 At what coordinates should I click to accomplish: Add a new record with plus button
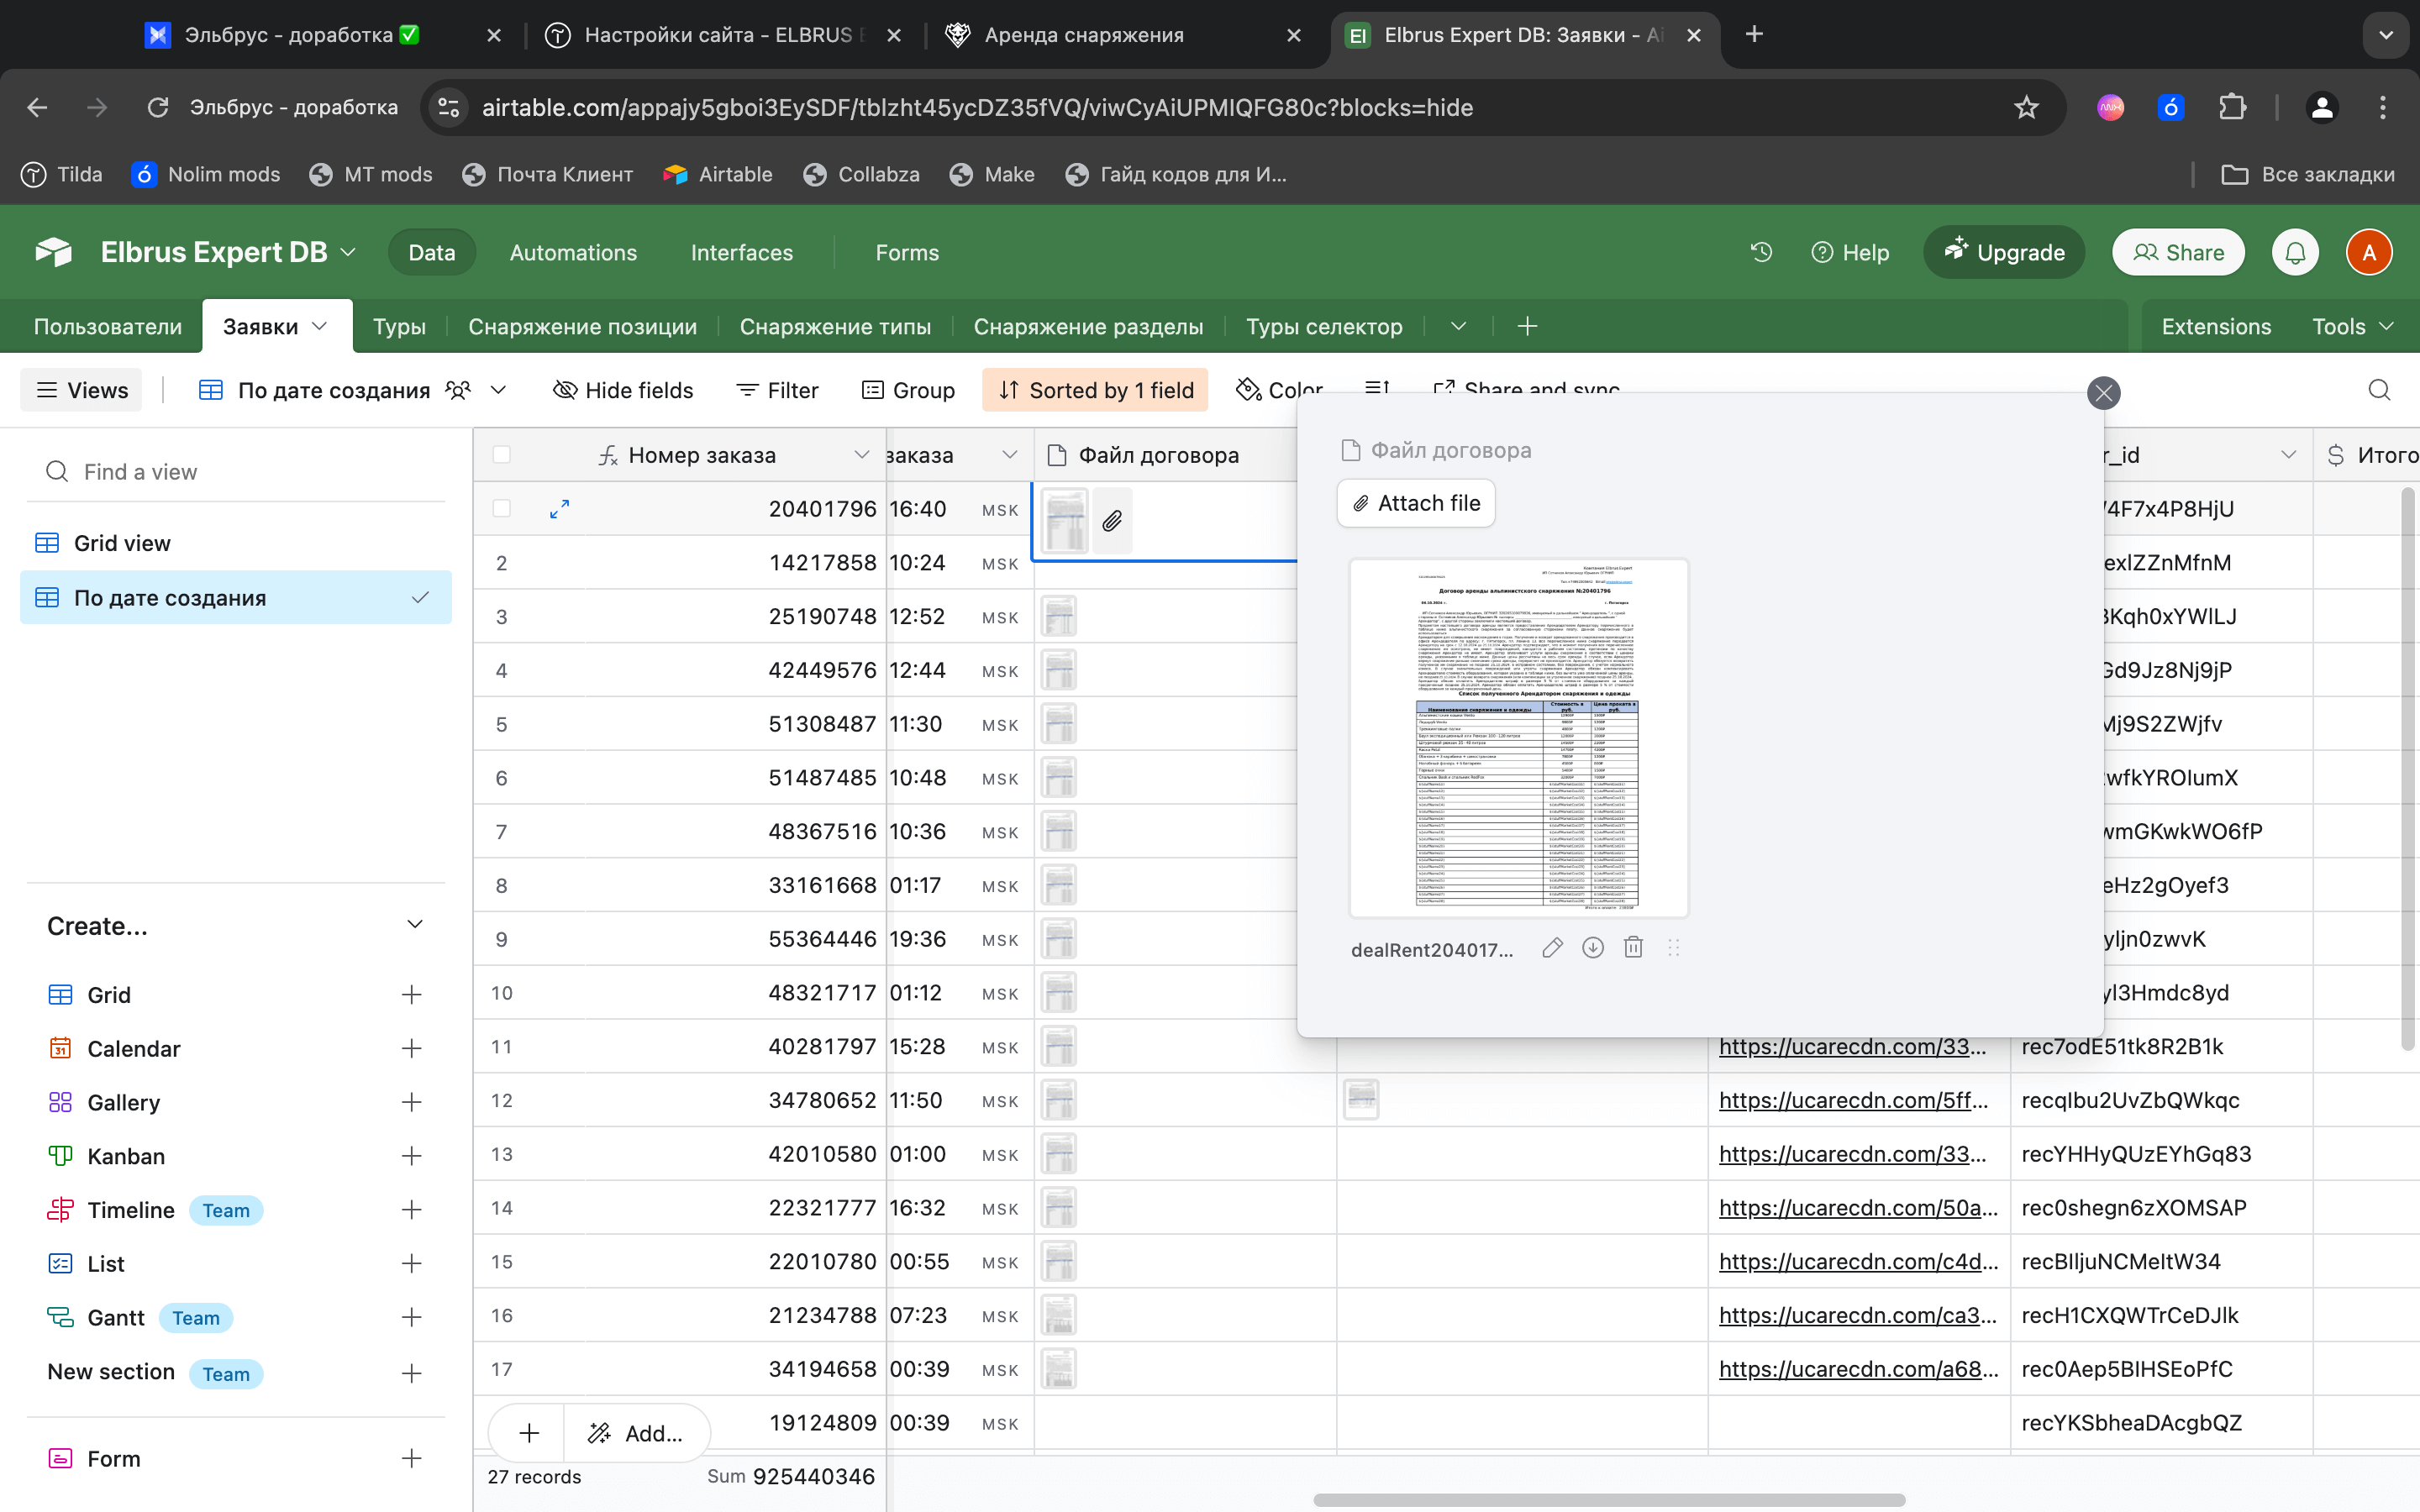pyautogui.click(x=529, y=1433)
